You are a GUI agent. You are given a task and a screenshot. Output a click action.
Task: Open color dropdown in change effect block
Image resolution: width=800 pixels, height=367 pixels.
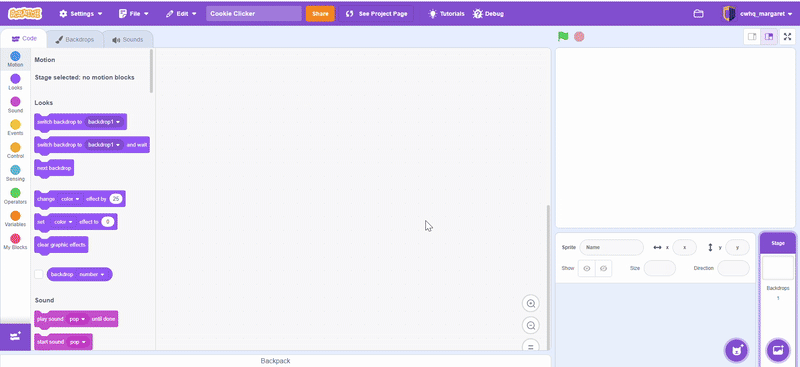70,199
